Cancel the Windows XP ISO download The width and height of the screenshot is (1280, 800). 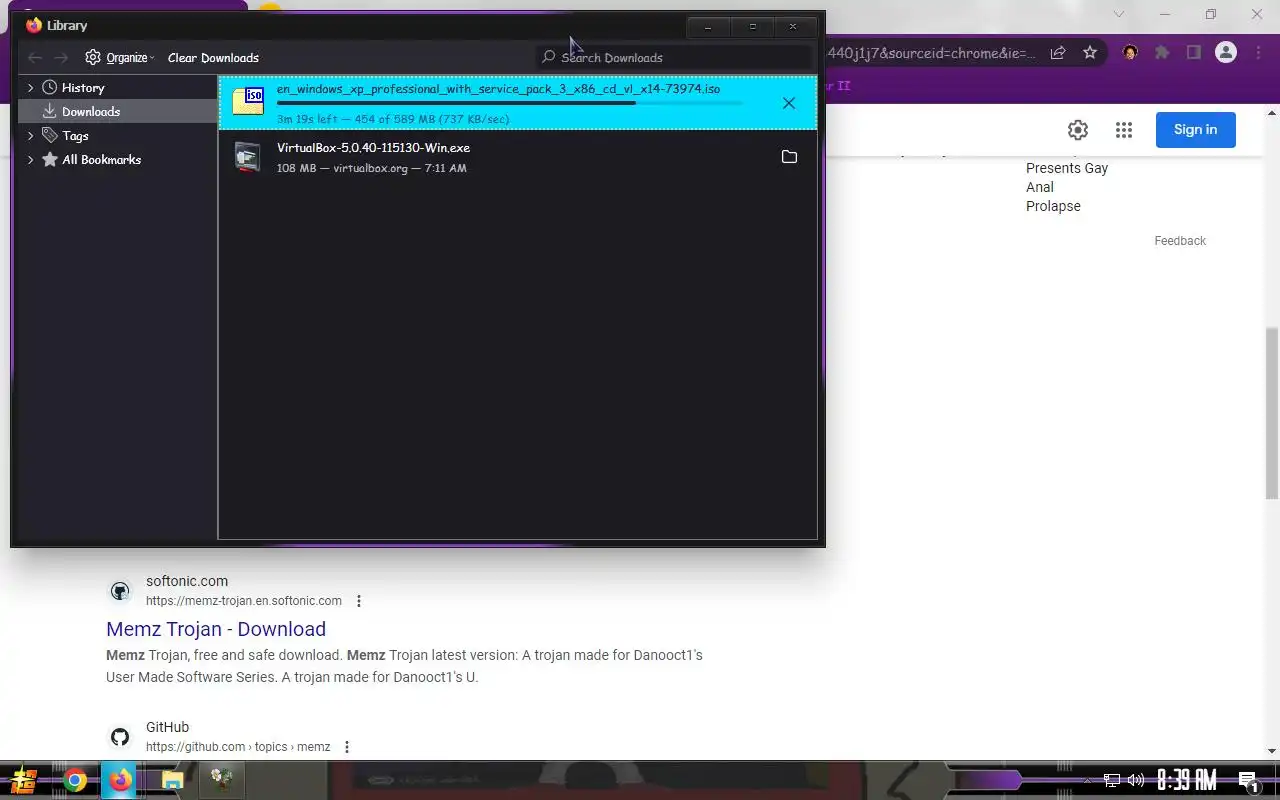tap(789, 103)
